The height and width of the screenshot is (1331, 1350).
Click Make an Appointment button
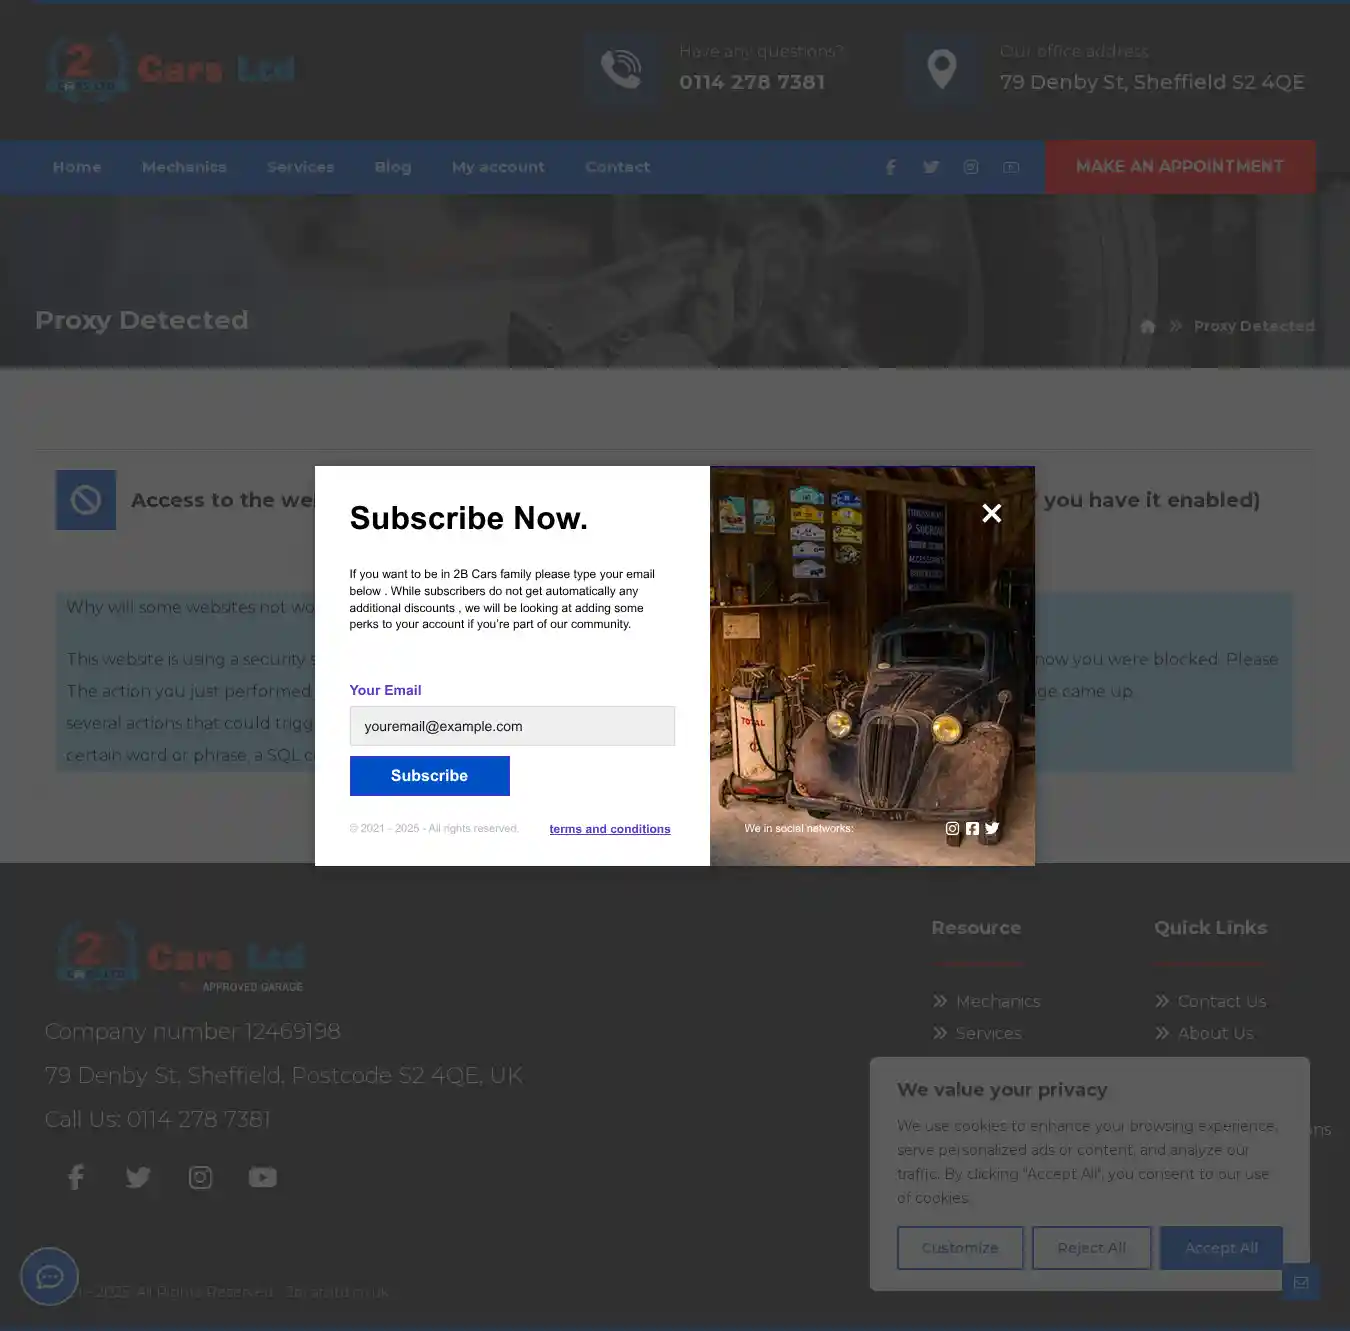[x=1179, y=167]
